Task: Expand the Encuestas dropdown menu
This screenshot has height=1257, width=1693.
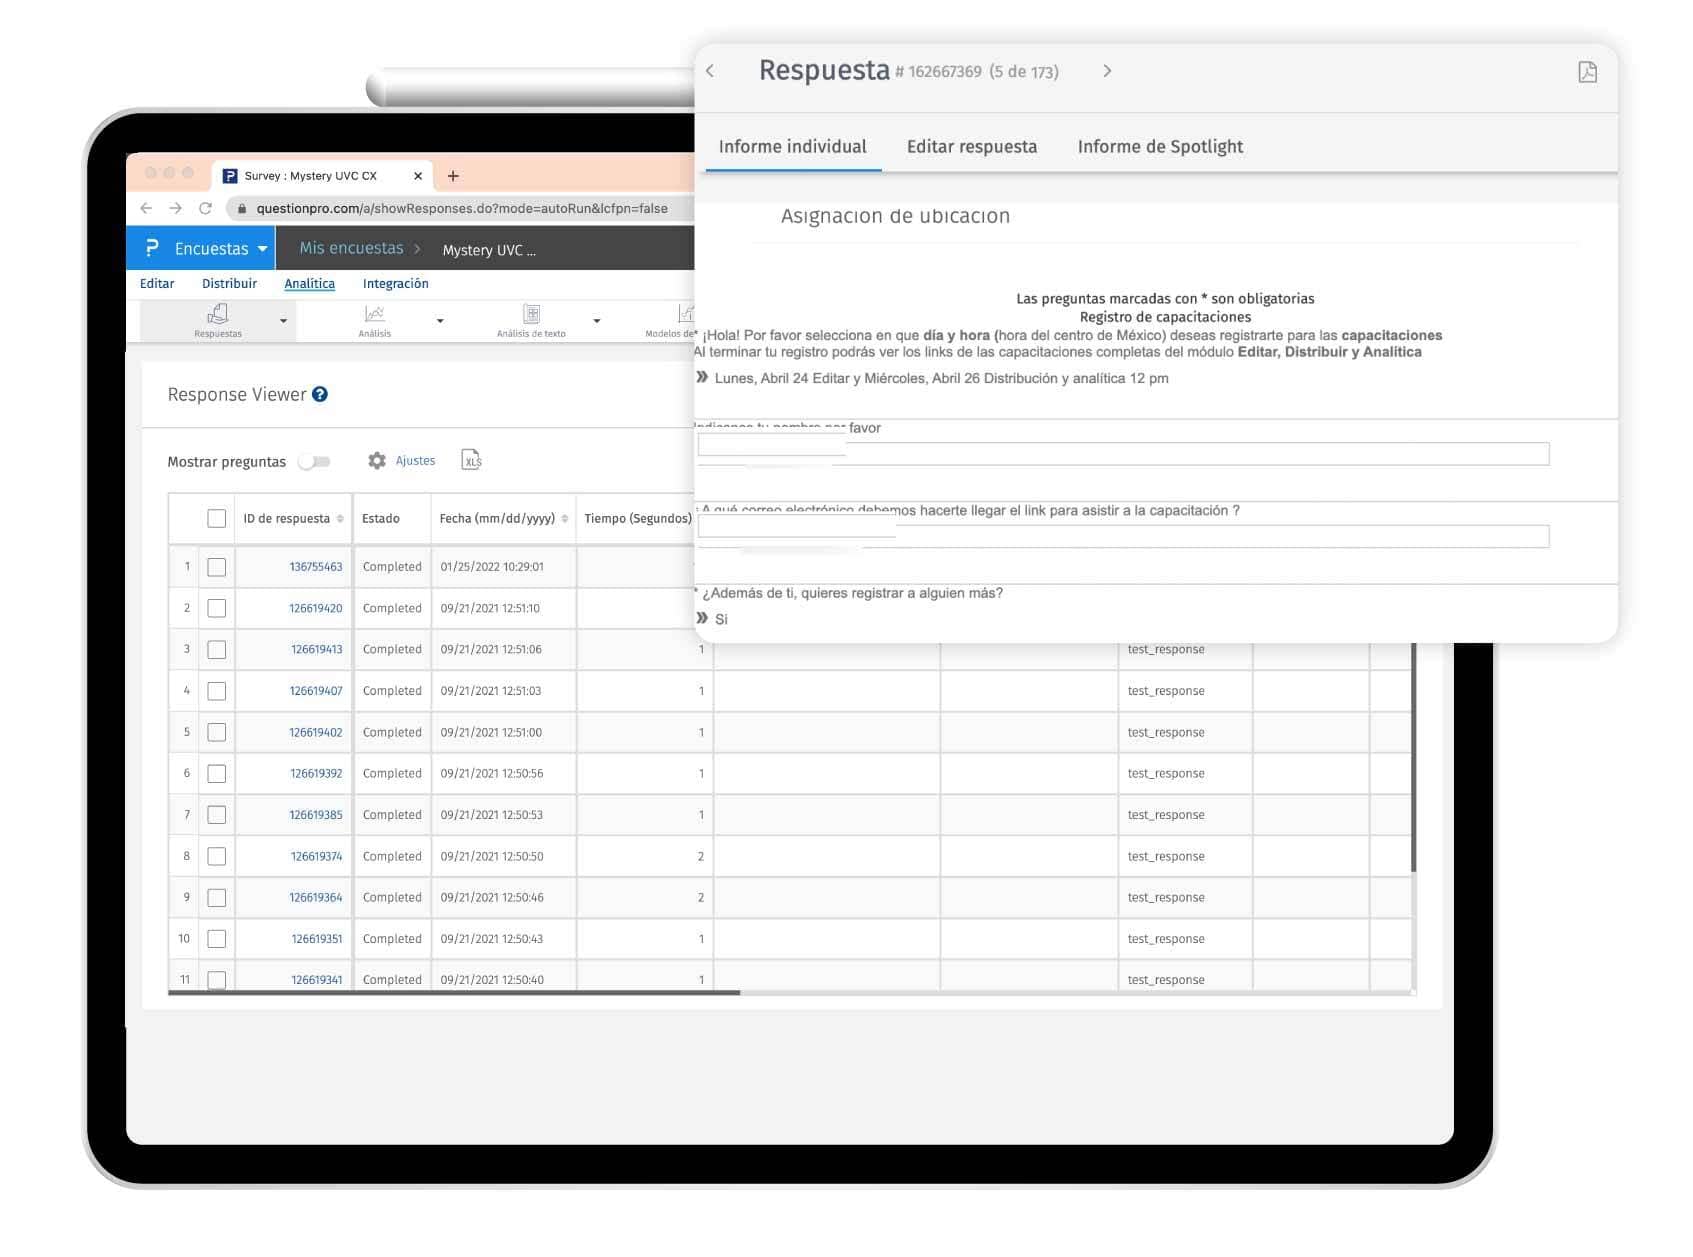Action: [262, 249]
